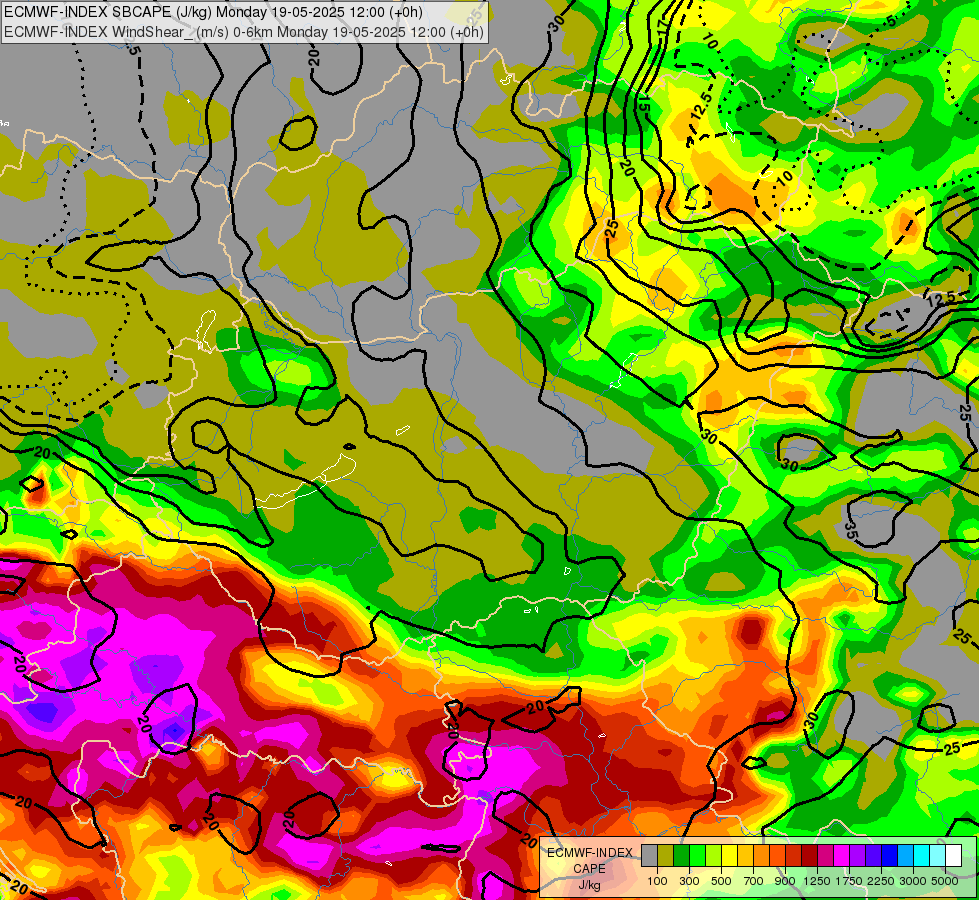Select the grey legend swatch below 100
Image resolution: width=979 pixels, height=900 pixels.
[649, 856]
